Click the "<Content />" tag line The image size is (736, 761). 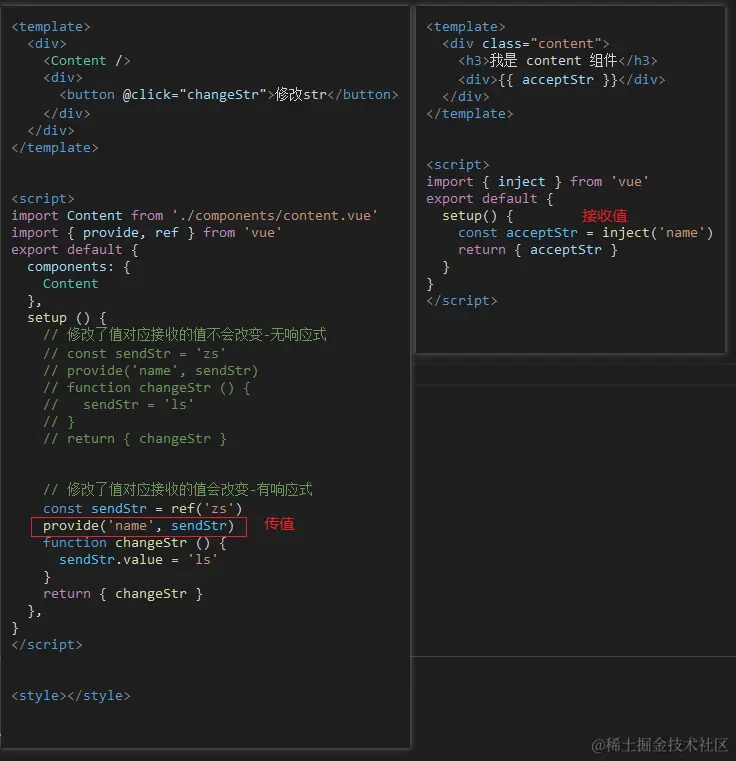pyautogui.click(x=87, y=61)
